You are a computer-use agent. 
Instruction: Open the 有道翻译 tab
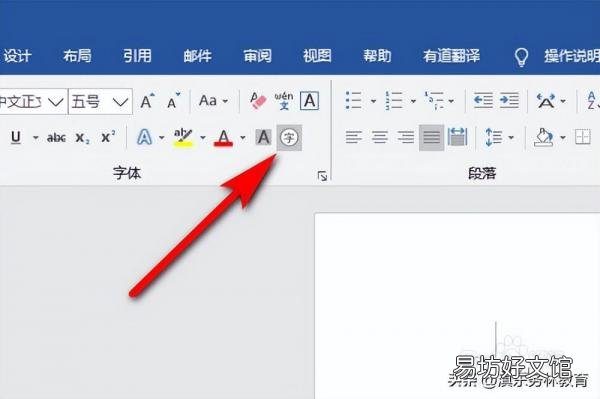pyautogui.click(x=451, y=56)
